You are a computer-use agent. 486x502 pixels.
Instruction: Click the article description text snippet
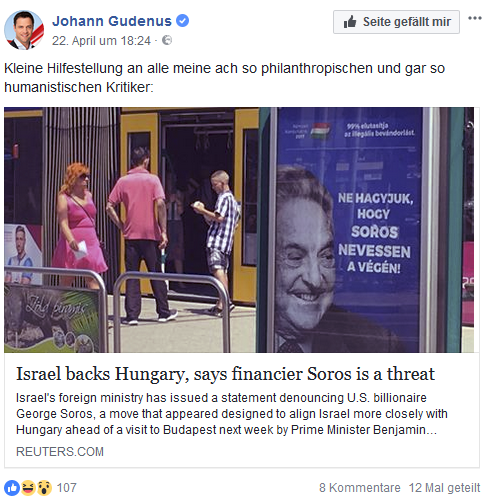(232, 414)
